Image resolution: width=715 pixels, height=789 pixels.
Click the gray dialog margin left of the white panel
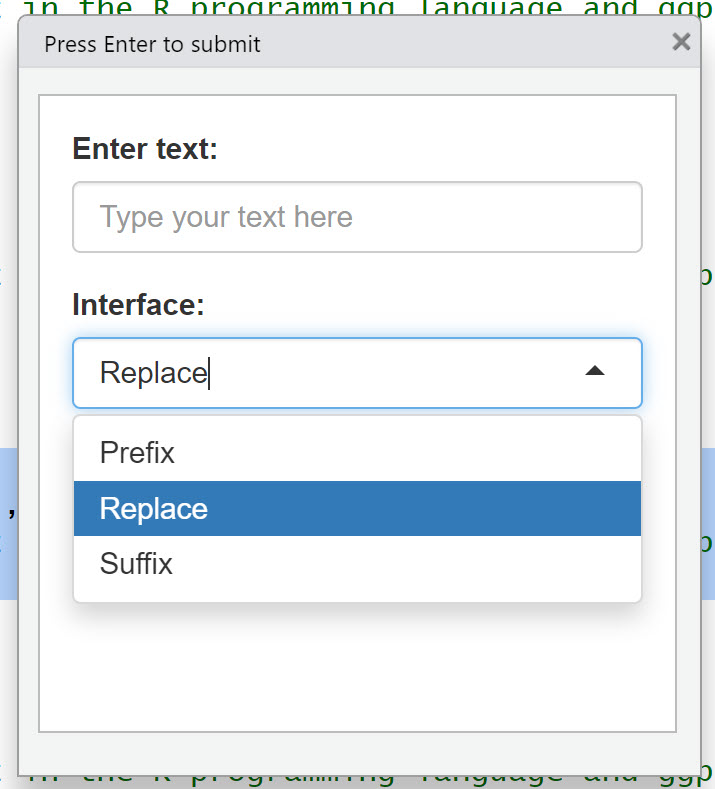click(28, 400)
